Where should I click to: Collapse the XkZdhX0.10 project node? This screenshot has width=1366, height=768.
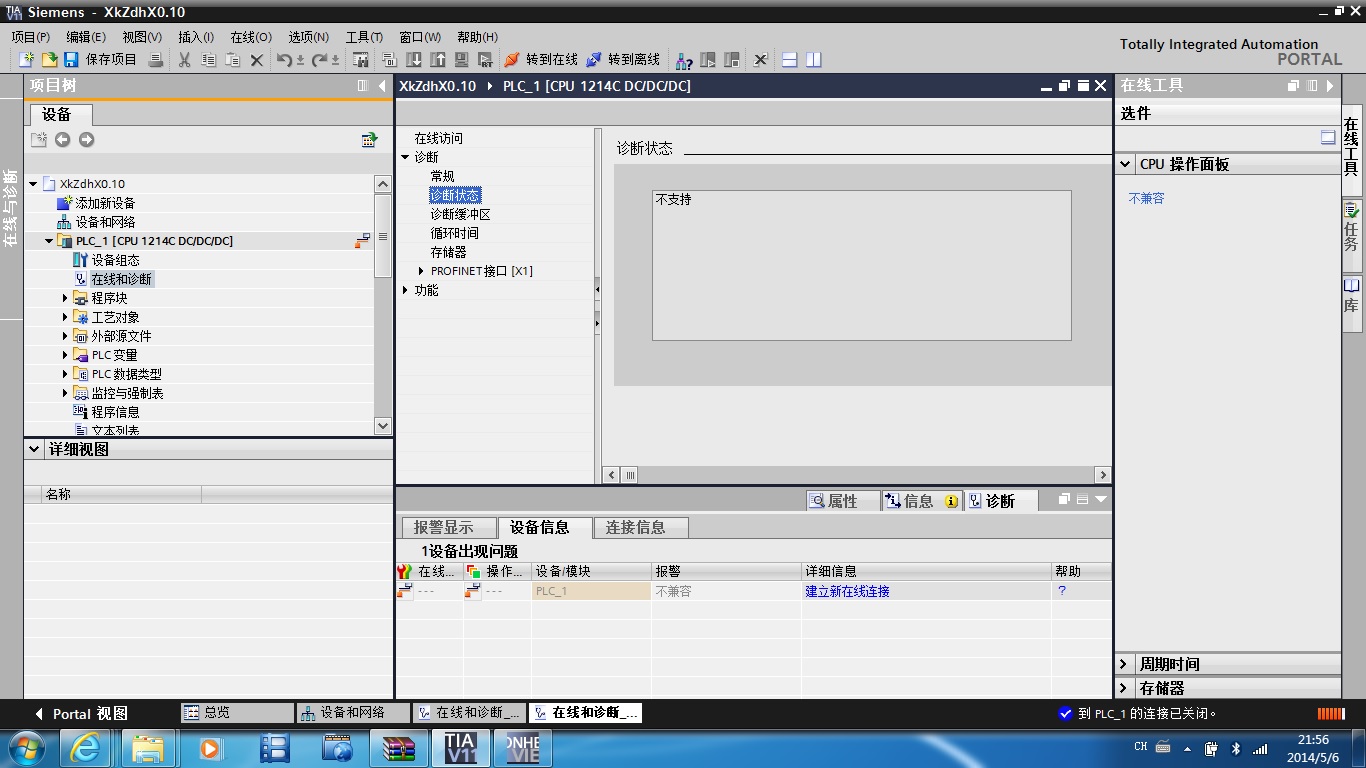coord(34,184)
